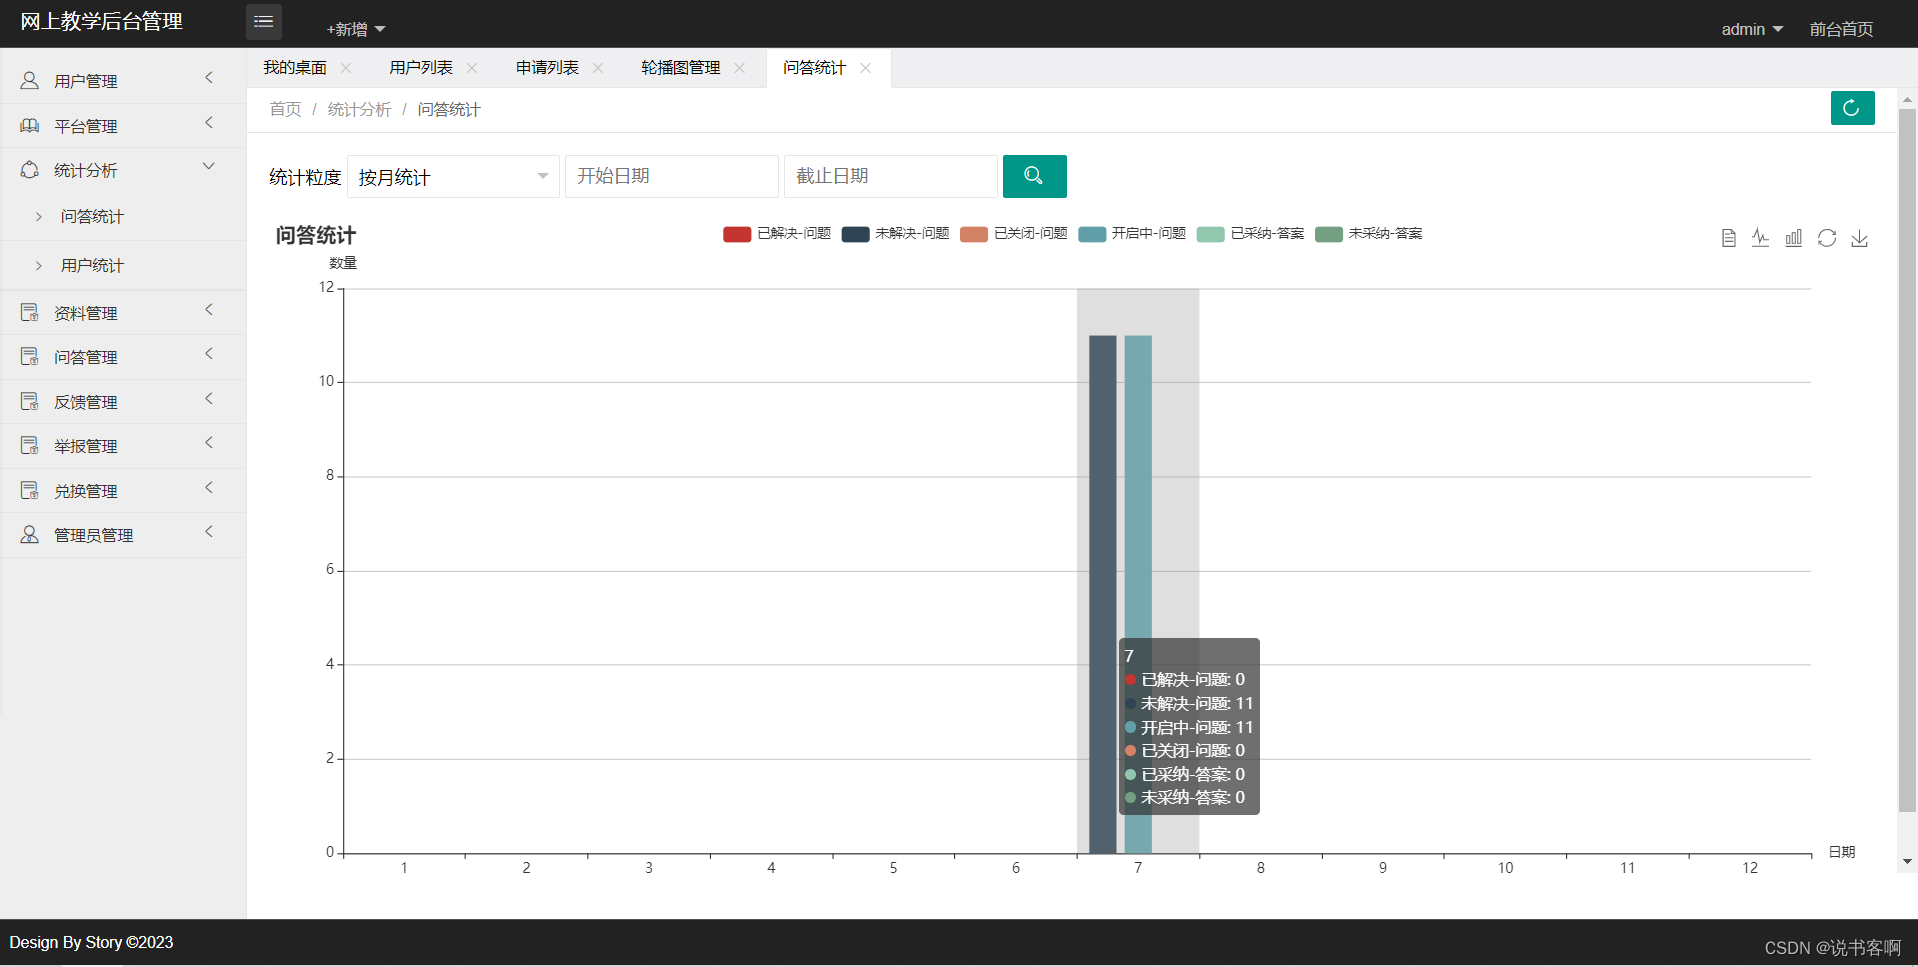1918x967 pixels.
Task: Collapse the 统计分析 menu
Action: click(209, 167)
